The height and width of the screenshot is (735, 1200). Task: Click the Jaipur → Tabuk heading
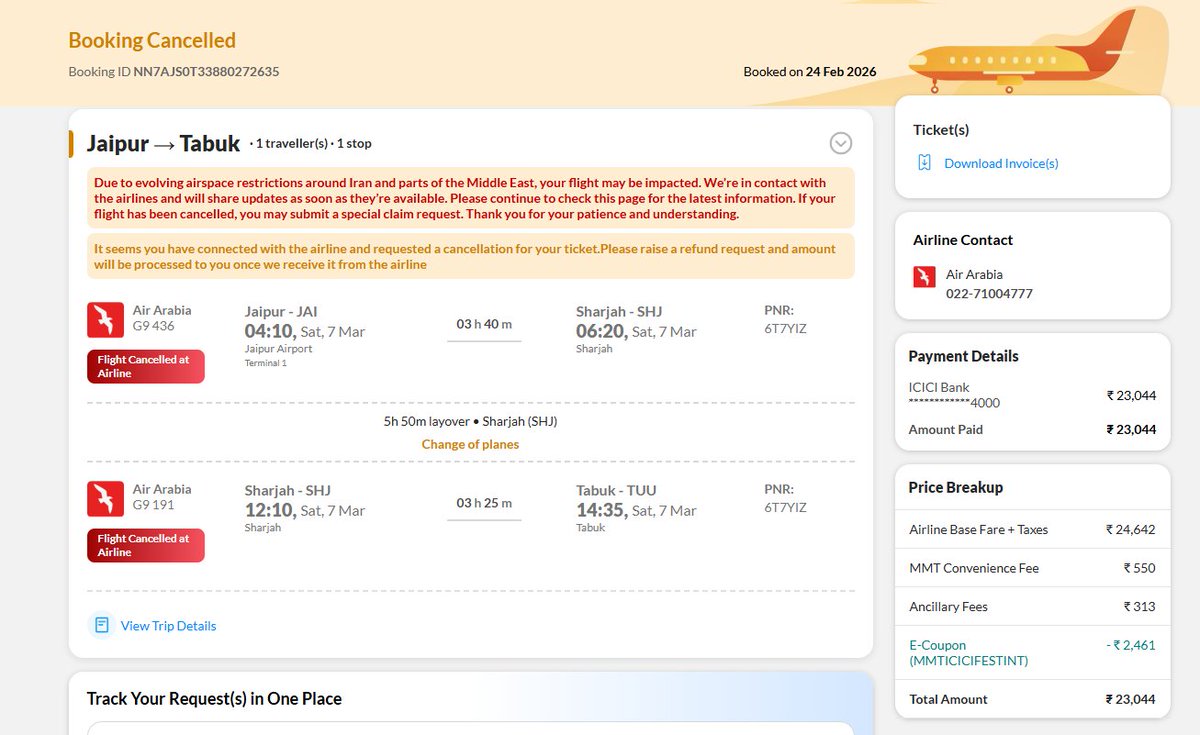tap(163, 143)
